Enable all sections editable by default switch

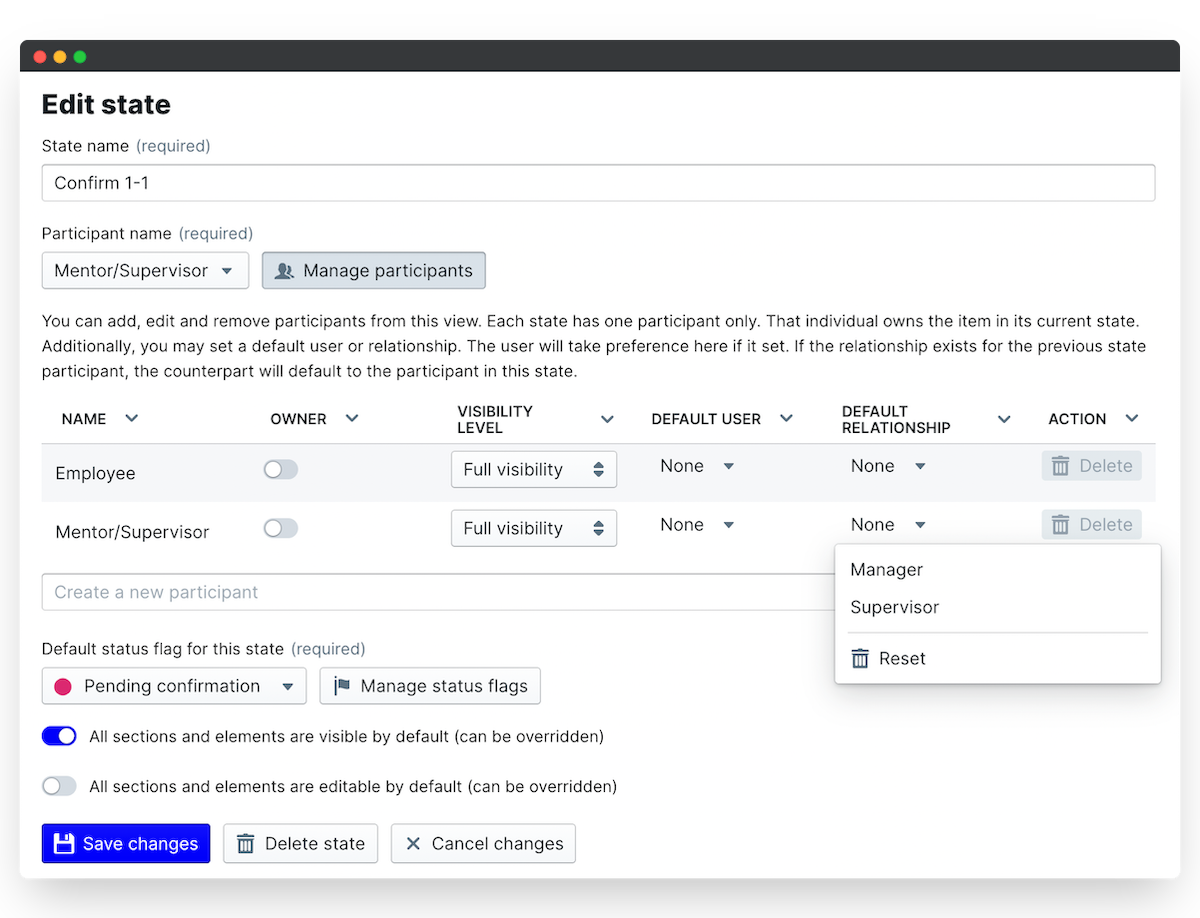[x=59, y=786]
